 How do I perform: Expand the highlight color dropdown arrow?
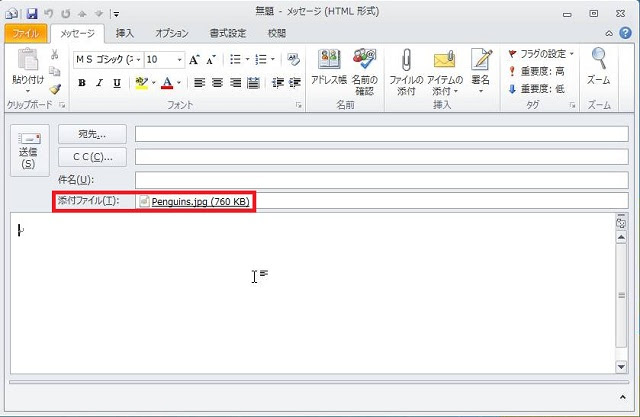click(153, 83)
